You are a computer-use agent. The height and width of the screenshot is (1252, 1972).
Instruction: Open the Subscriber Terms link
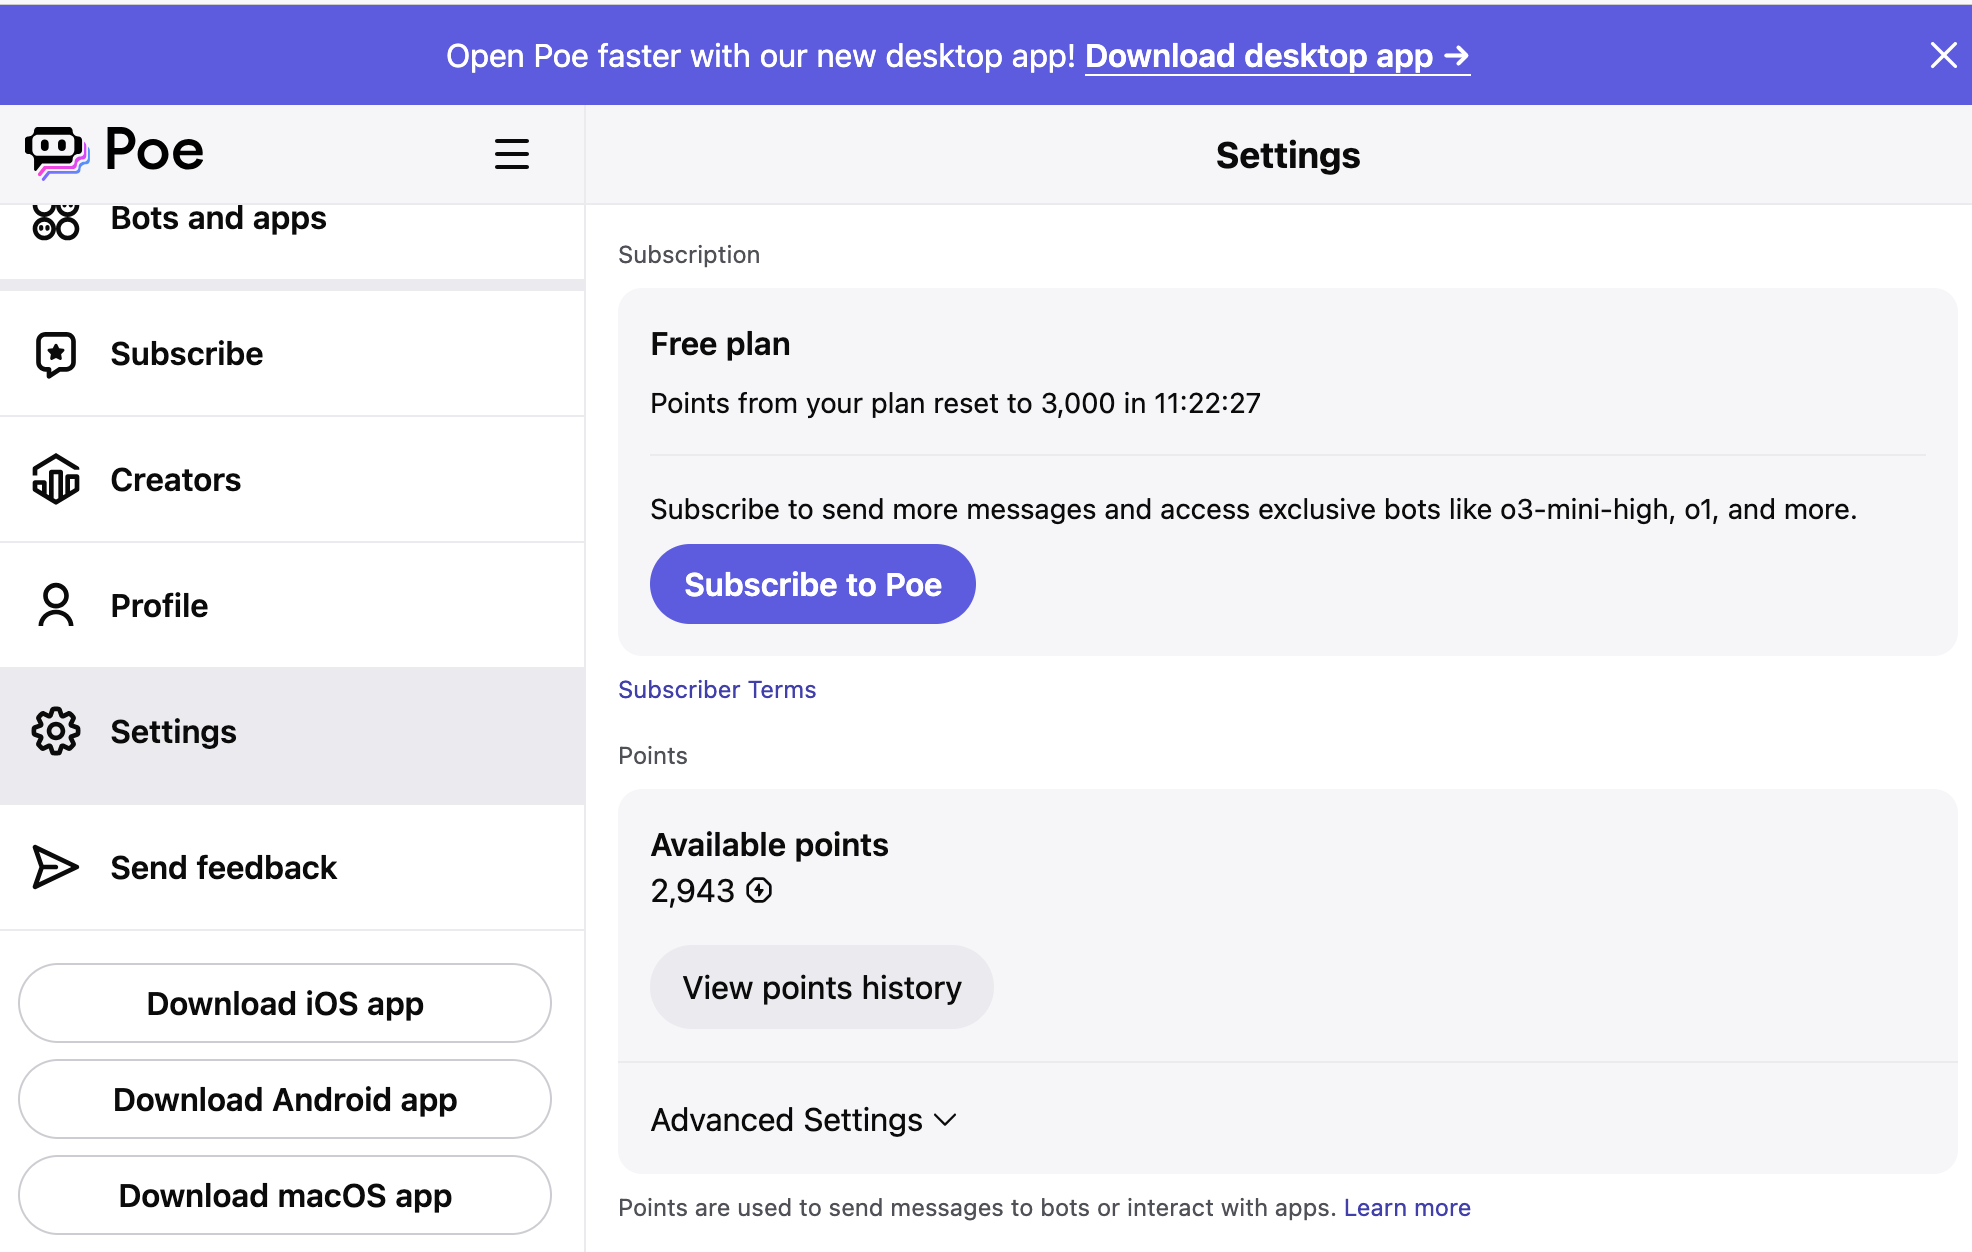[x=717, y=690]
